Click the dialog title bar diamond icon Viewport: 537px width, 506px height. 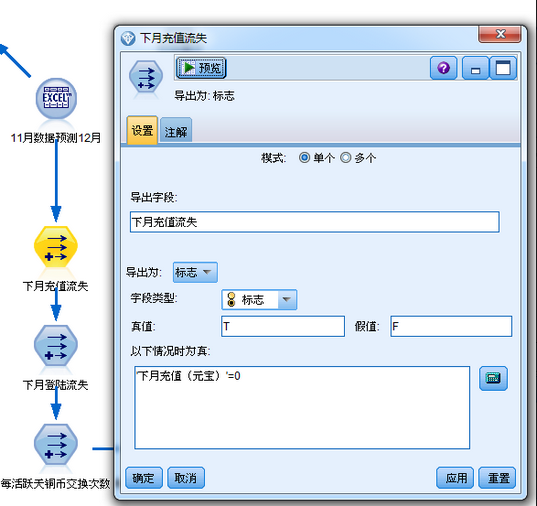[128, 38]
